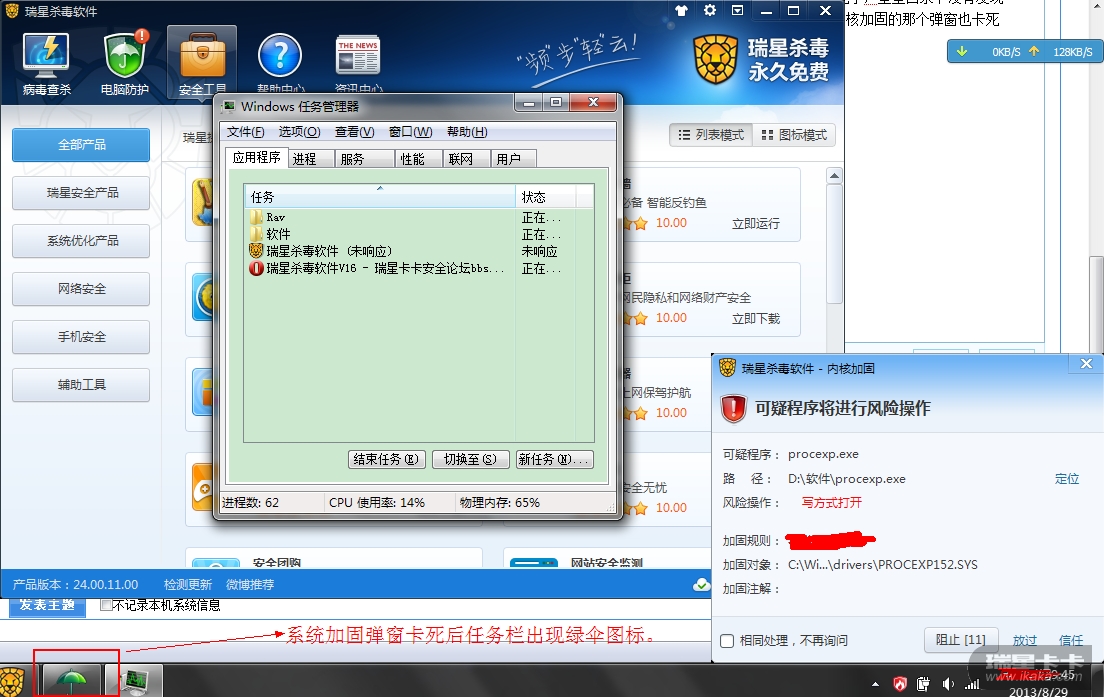Click the red shield tray icon
The image size is (1104, 697).
click(900, 684)
